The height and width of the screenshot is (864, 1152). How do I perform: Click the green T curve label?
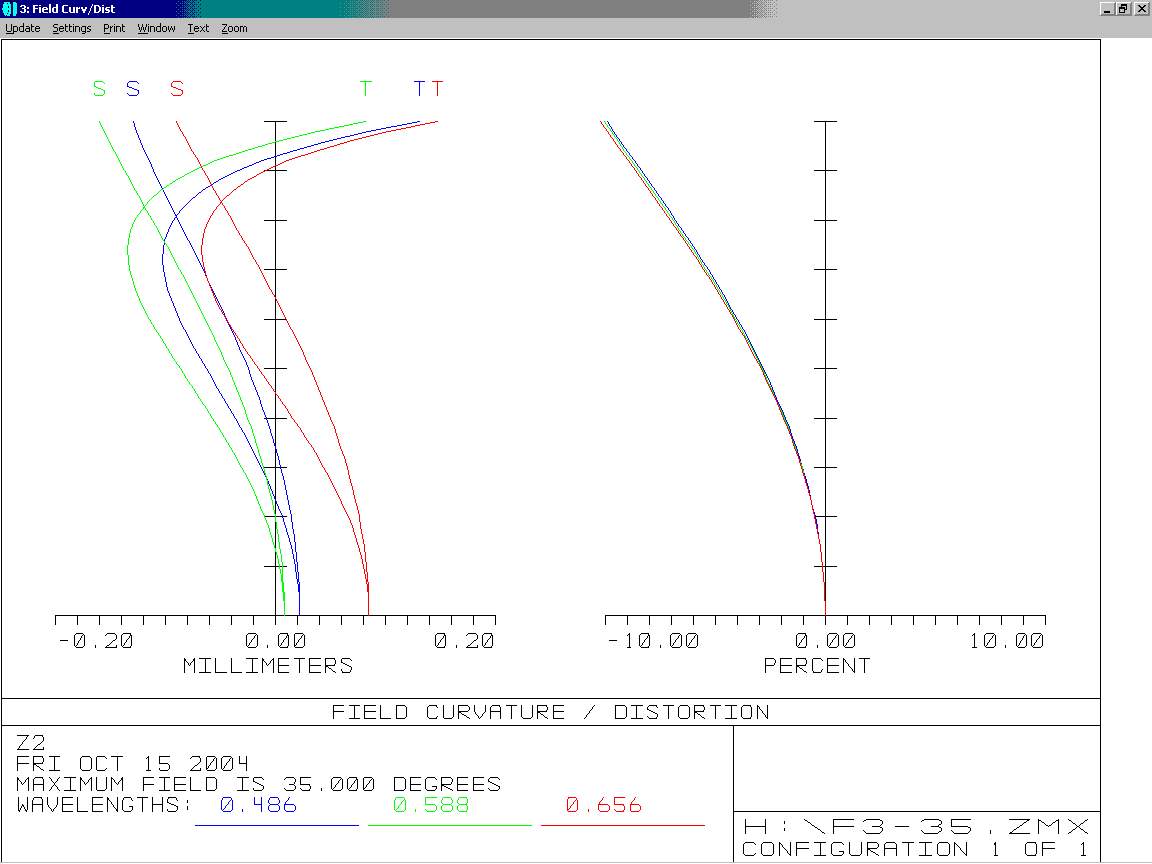click(x=366, y=89)
